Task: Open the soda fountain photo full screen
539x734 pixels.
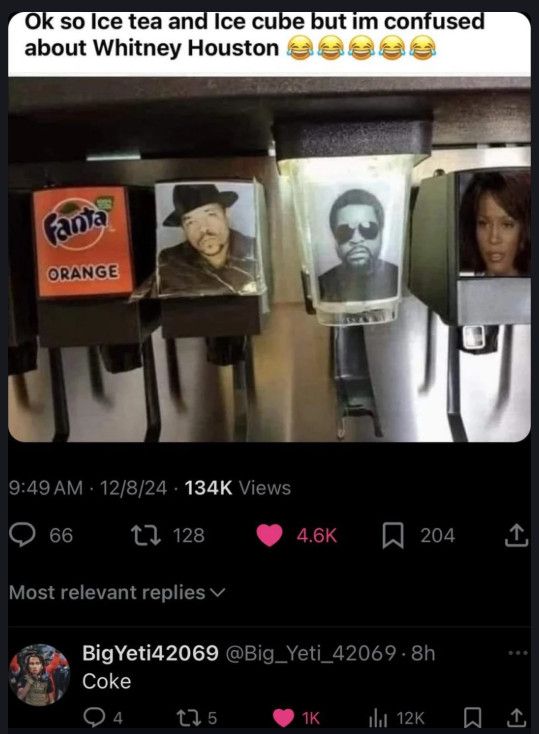Action: pos(269,259)
